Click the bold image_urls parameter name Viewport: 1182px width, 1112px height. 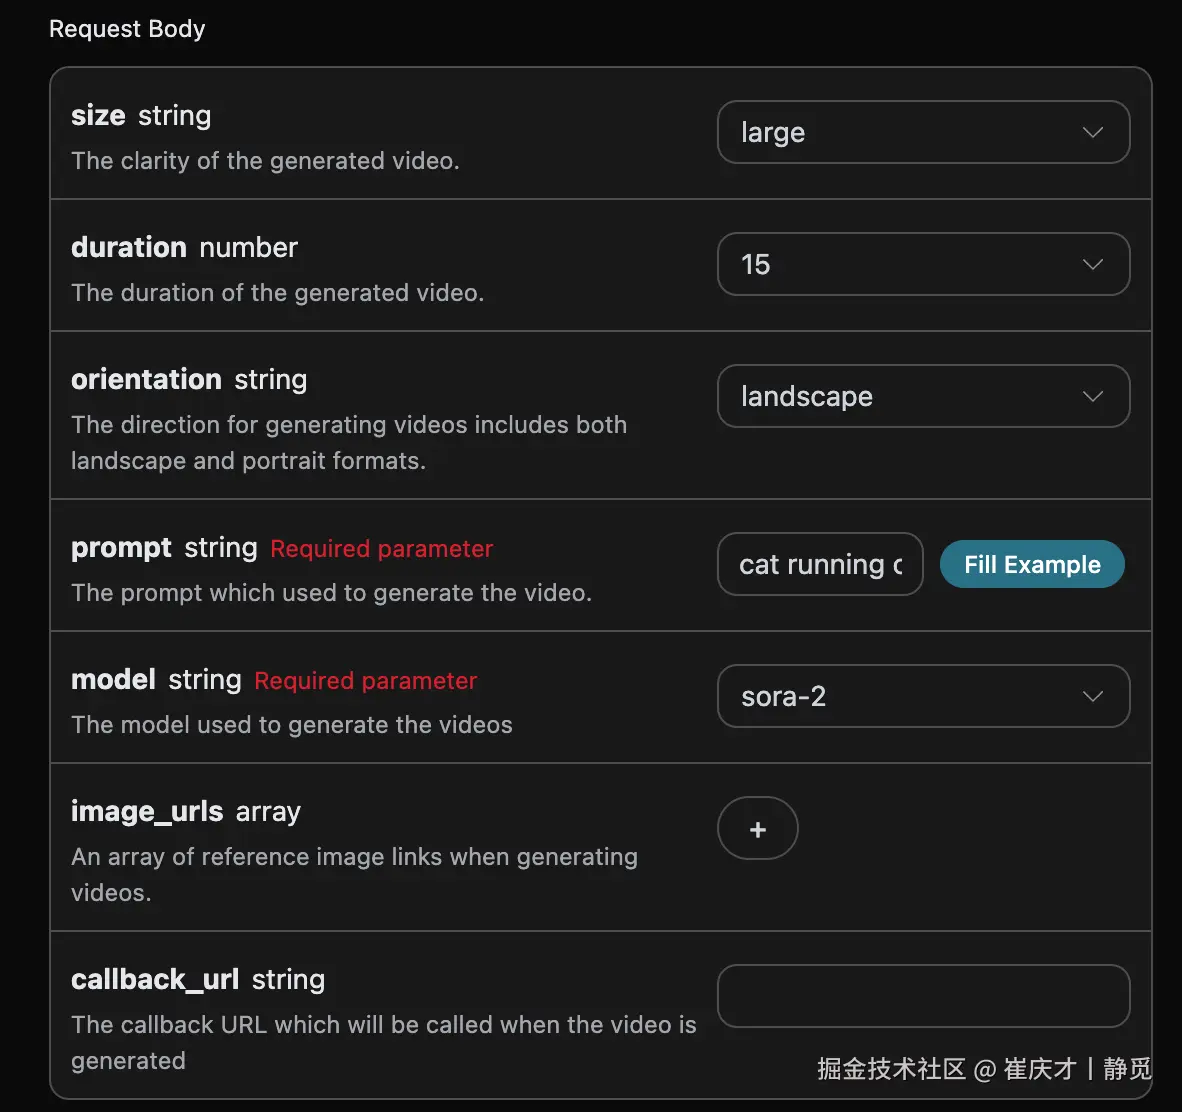pyautogui.click(x=147, y=812)
